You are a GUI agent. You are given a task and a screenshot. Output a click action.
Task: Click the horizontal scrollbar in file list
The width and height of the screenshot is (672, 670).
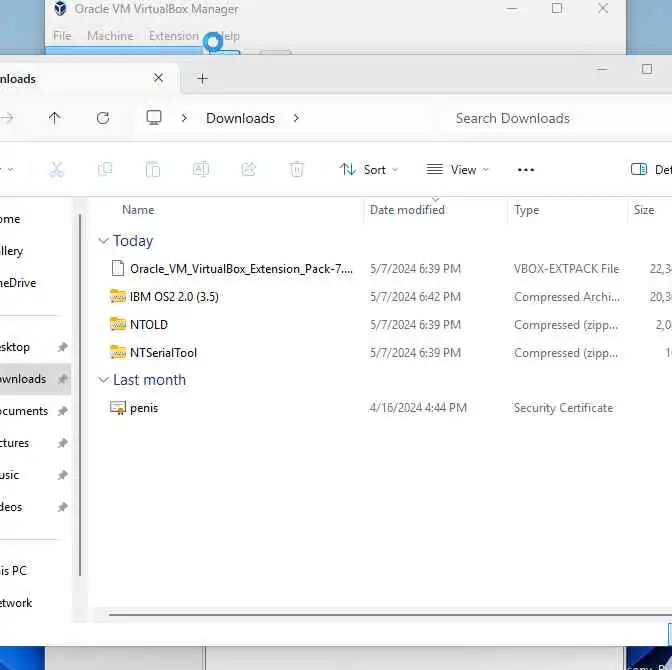[x=390, y=615]
